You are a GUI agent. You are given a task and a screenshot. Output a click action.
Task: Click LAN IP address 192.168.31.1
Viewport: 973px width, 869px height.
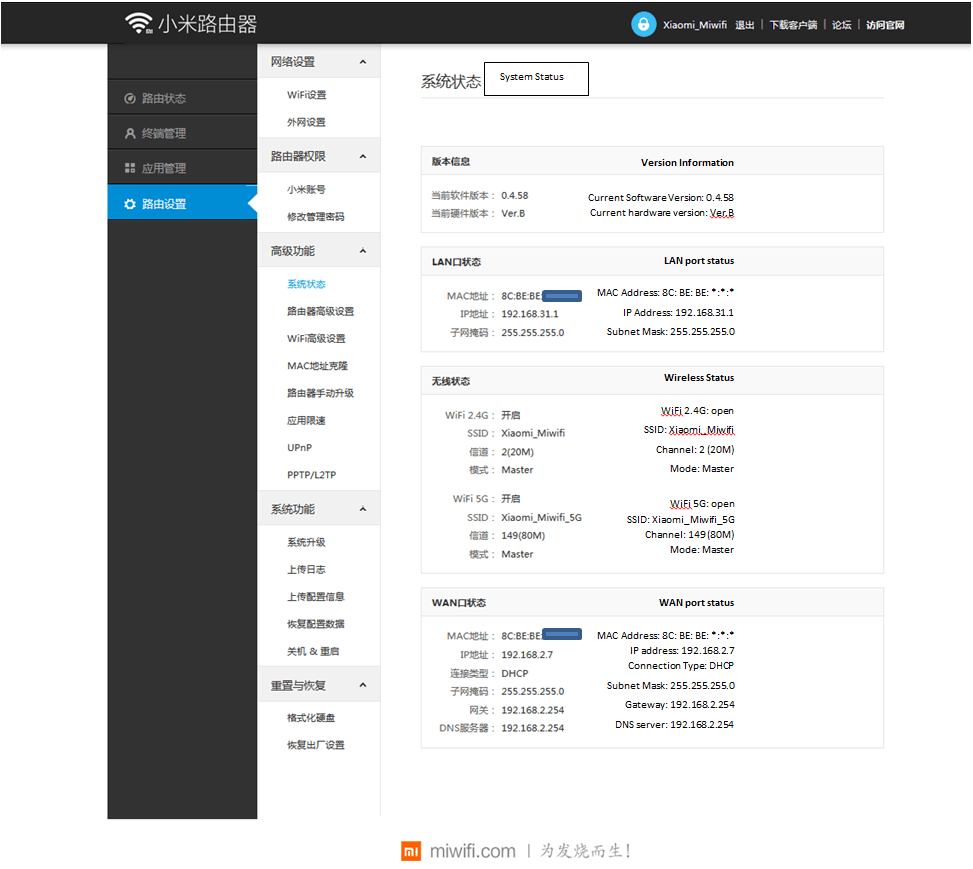pyautogui.click(x=530, y=314)
